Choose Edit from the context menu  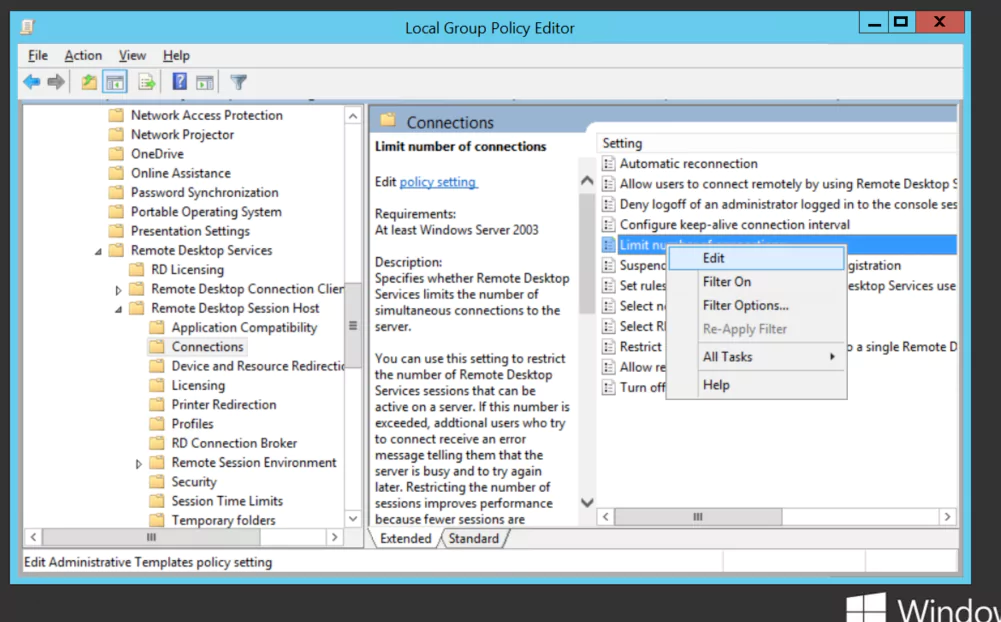756,258
